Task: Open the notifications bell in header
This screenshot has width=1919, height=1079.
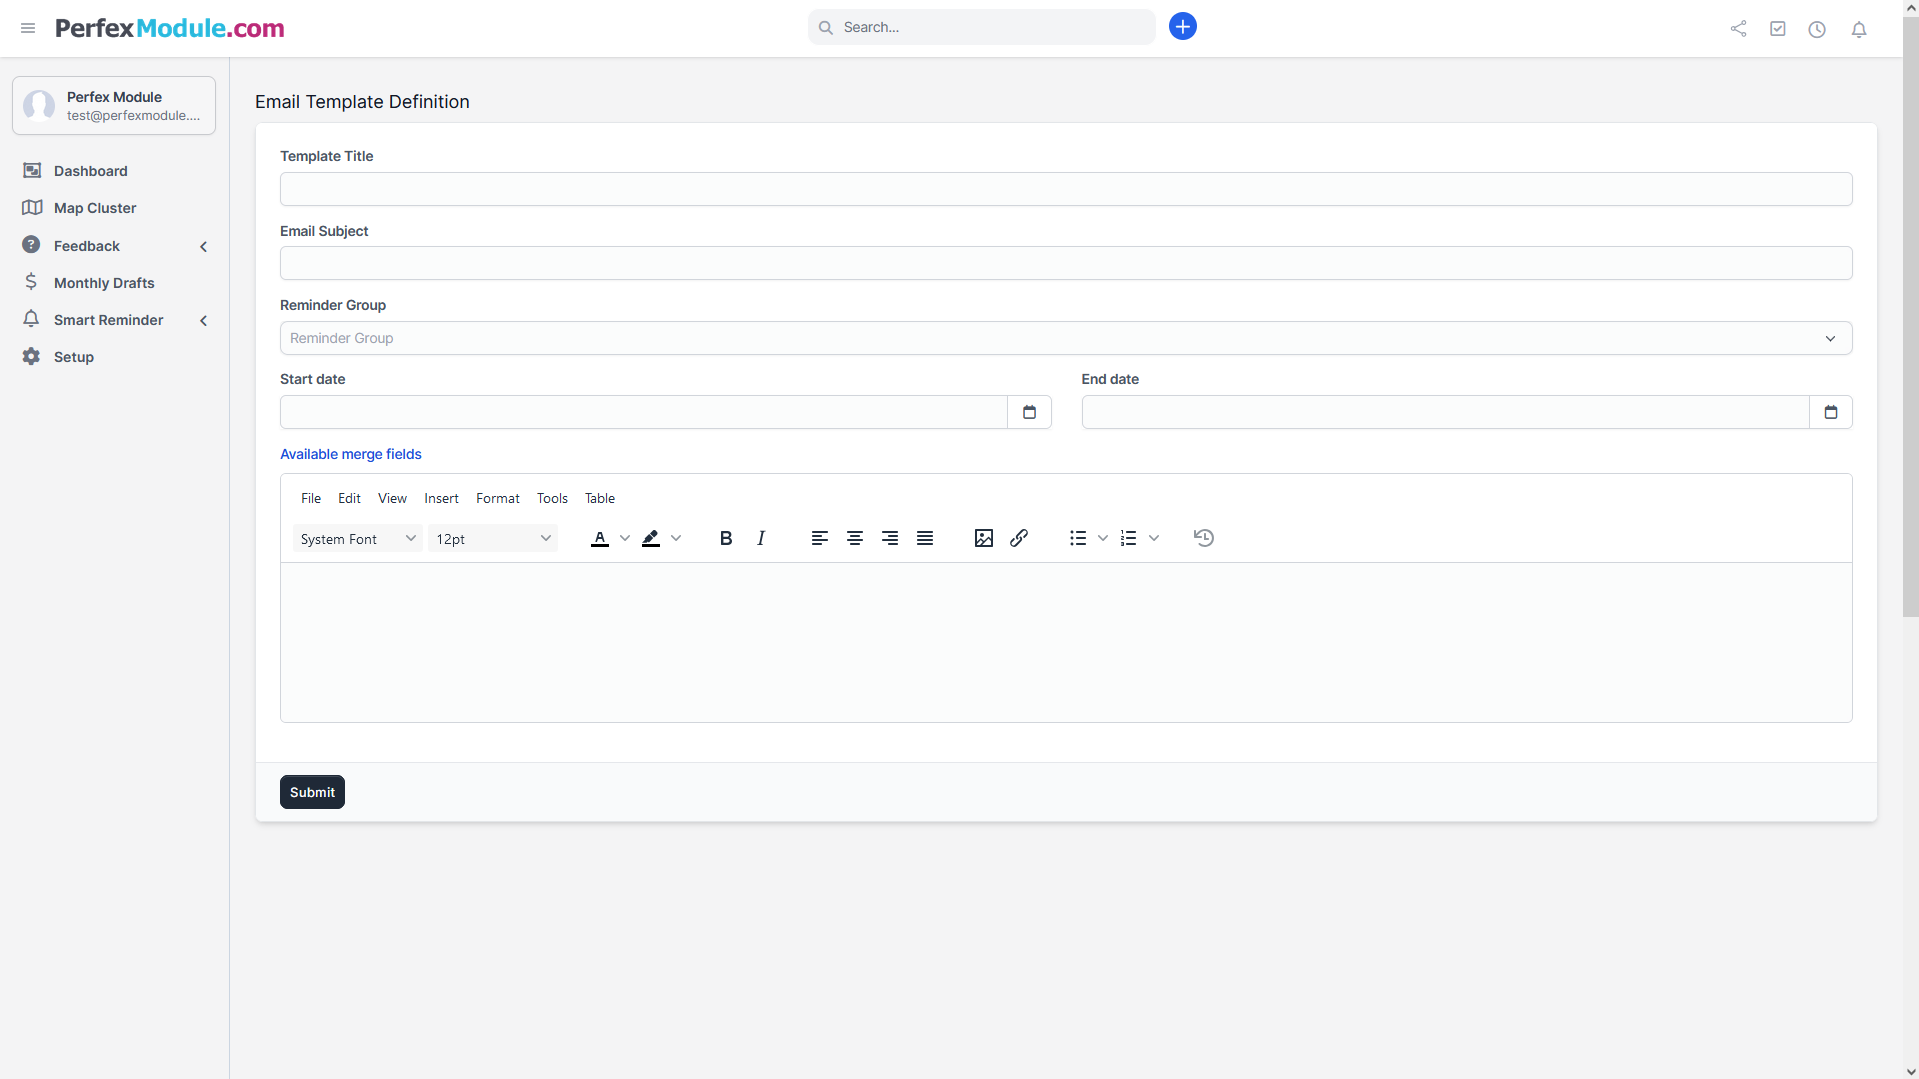Action: [x=1859, y=29]
